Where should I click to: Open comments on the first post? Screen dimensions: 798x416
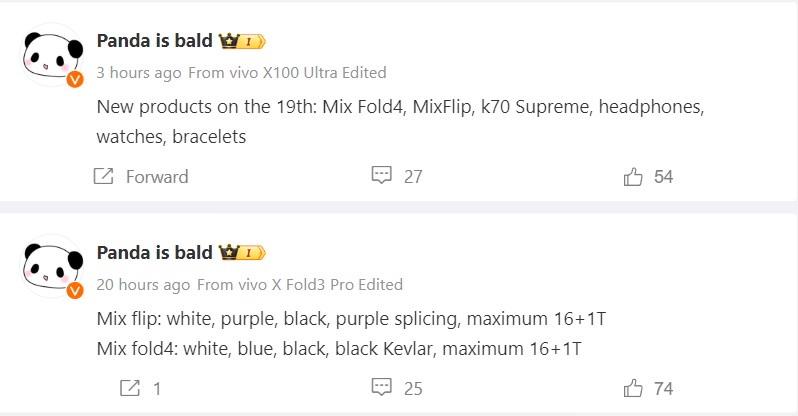(x=381, y=176)
